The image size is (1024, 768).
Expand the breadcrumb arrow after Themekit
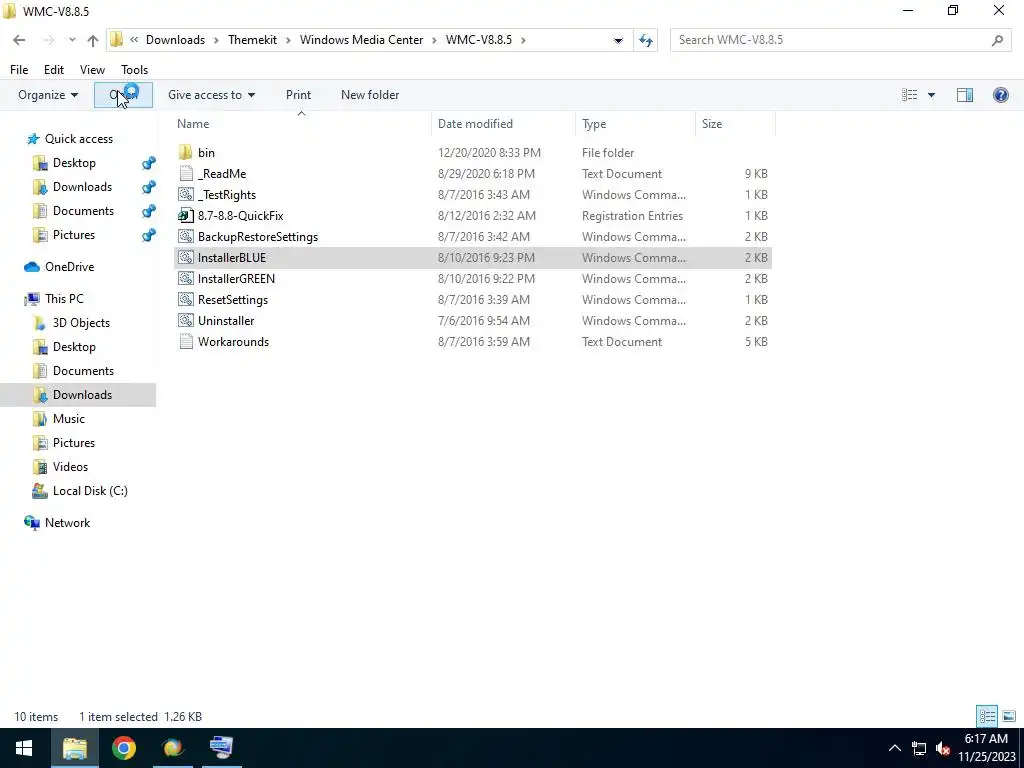tap(288, 40)
